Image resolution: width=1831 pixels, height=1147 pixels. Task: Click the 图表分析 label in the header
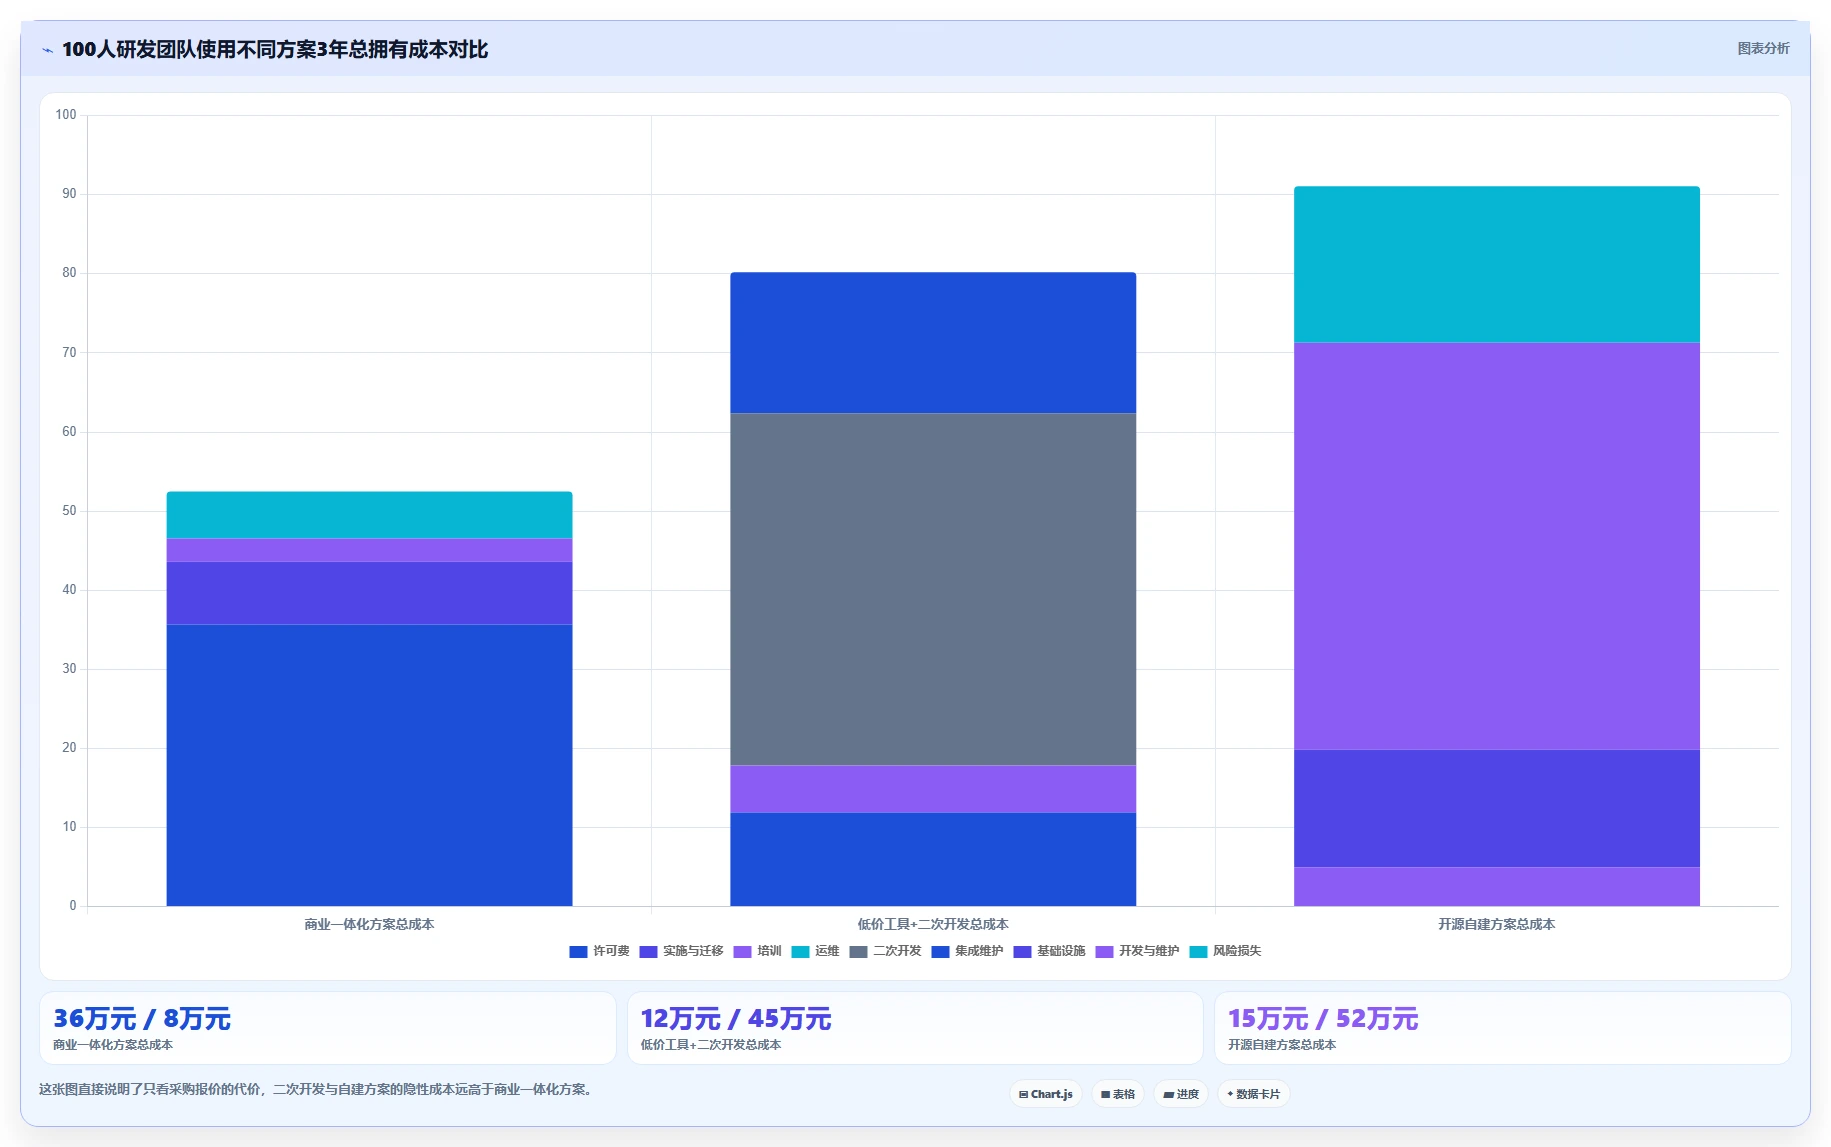click(x=1763, y=48)
